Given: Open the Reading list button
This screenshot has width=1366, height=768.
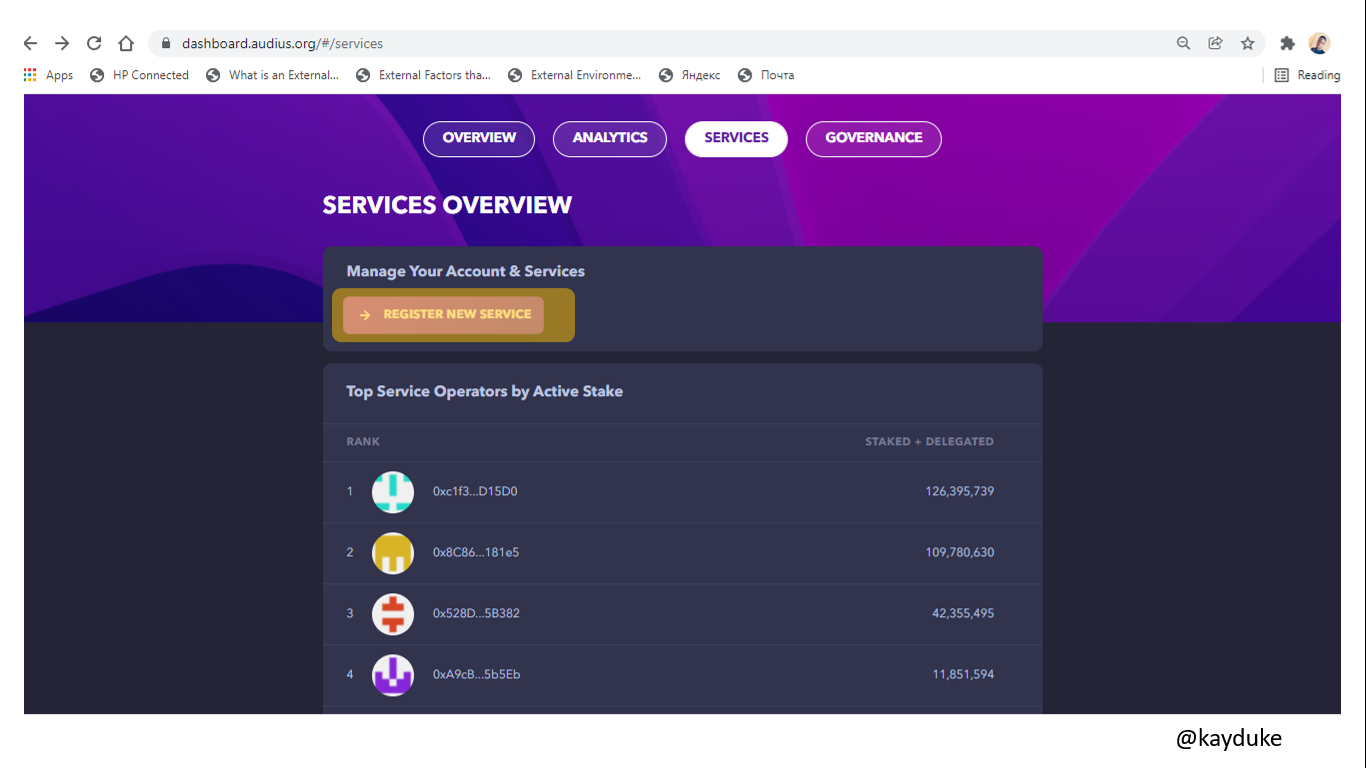Looking at the screenshot, I should [x=1308, y=75].
